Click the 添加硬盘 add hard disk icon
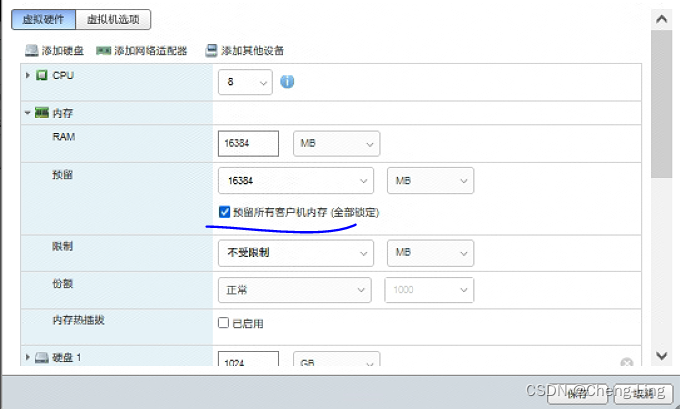The height and width of the screenshot is (409, 680). (x=32, y=51)
